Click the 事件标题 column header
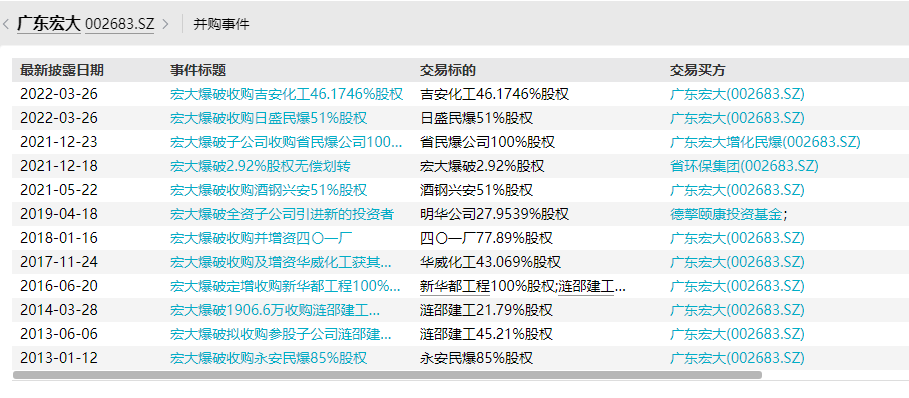Screen dimensions: 909x398 198,71
